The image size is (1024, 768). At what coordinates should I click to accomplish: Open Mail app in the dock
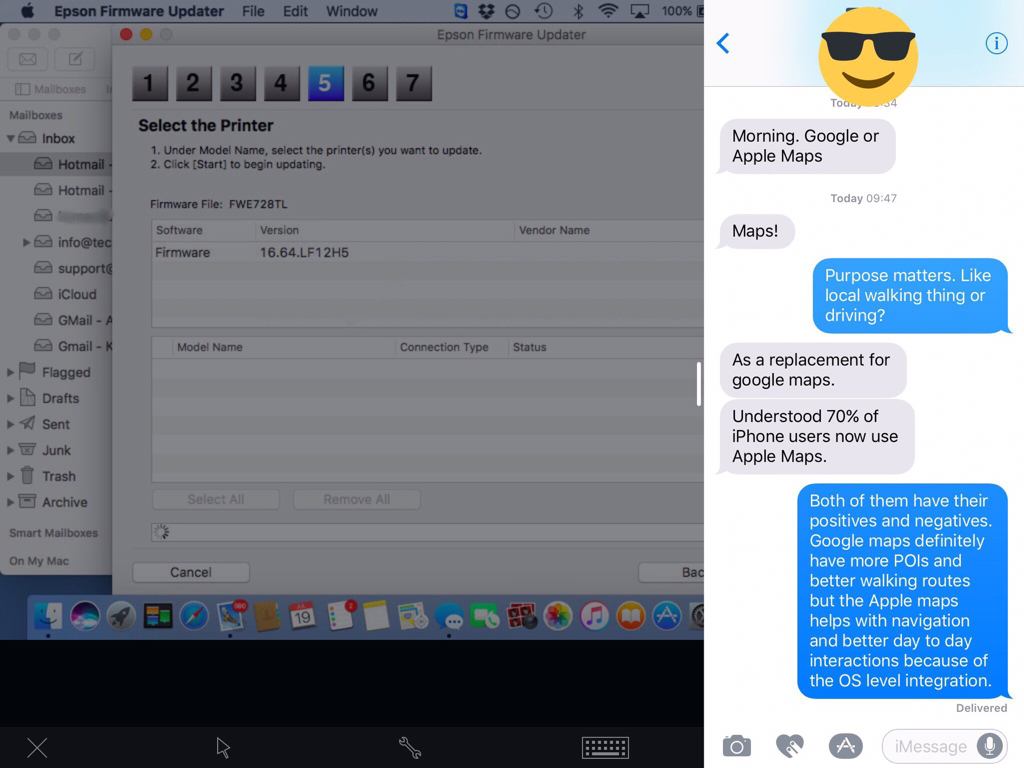click(231, 615)
